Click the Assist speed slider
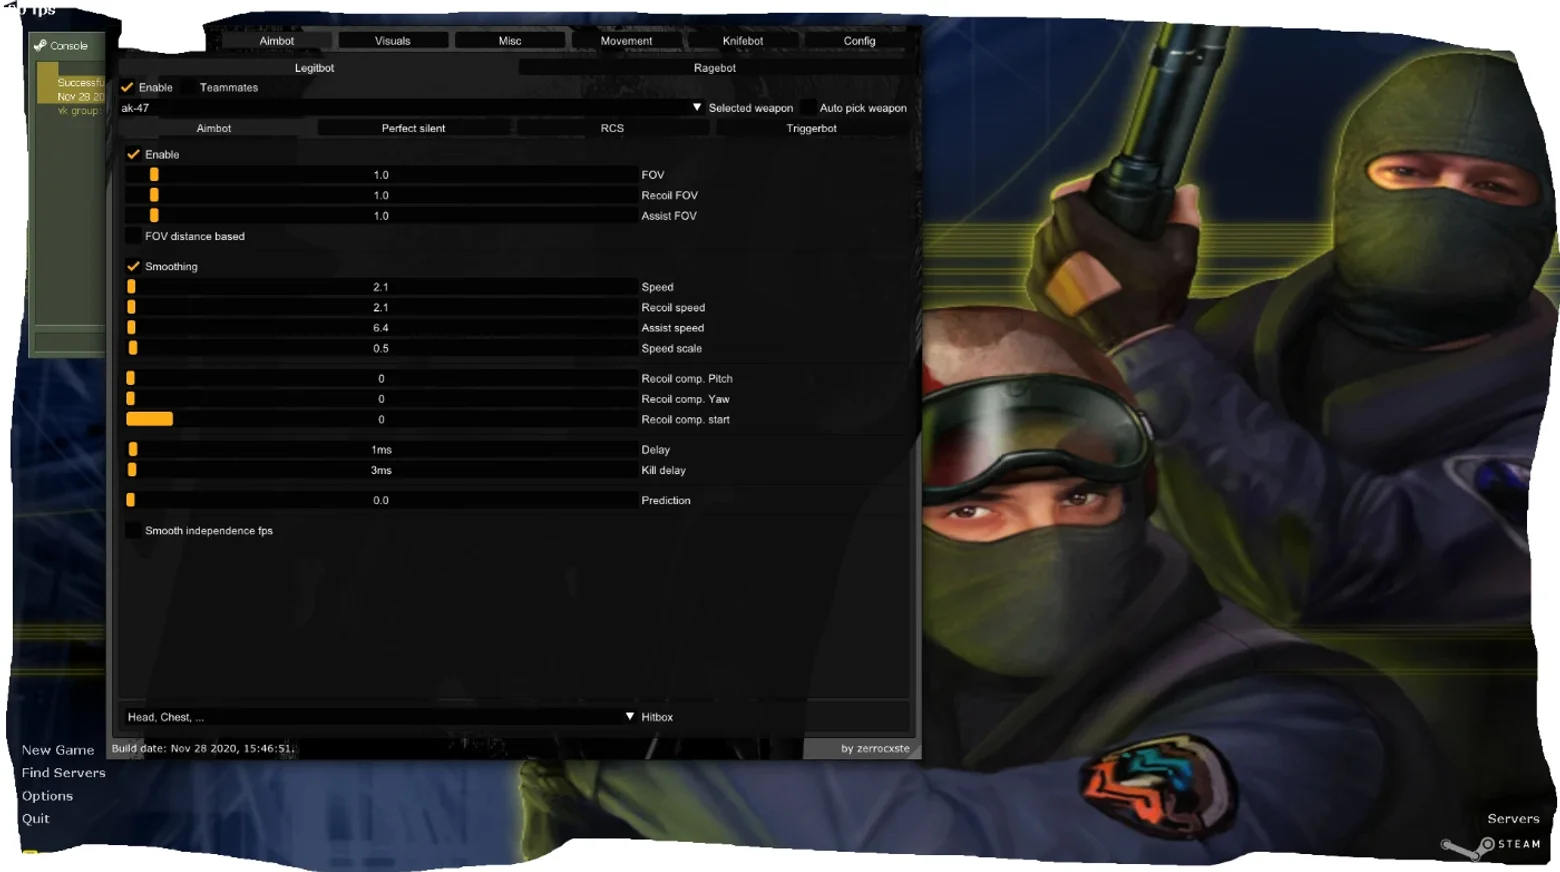Image resolution: width=1560 pixels, height=872 pixels. pyautogui.click(x=381, y=328)
